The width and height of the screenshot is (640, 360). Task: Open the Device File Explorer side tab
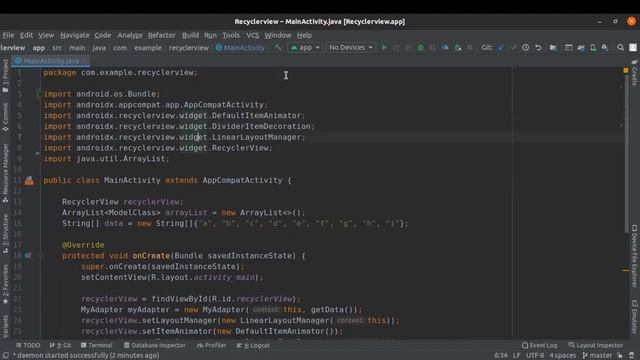point(634,256)
